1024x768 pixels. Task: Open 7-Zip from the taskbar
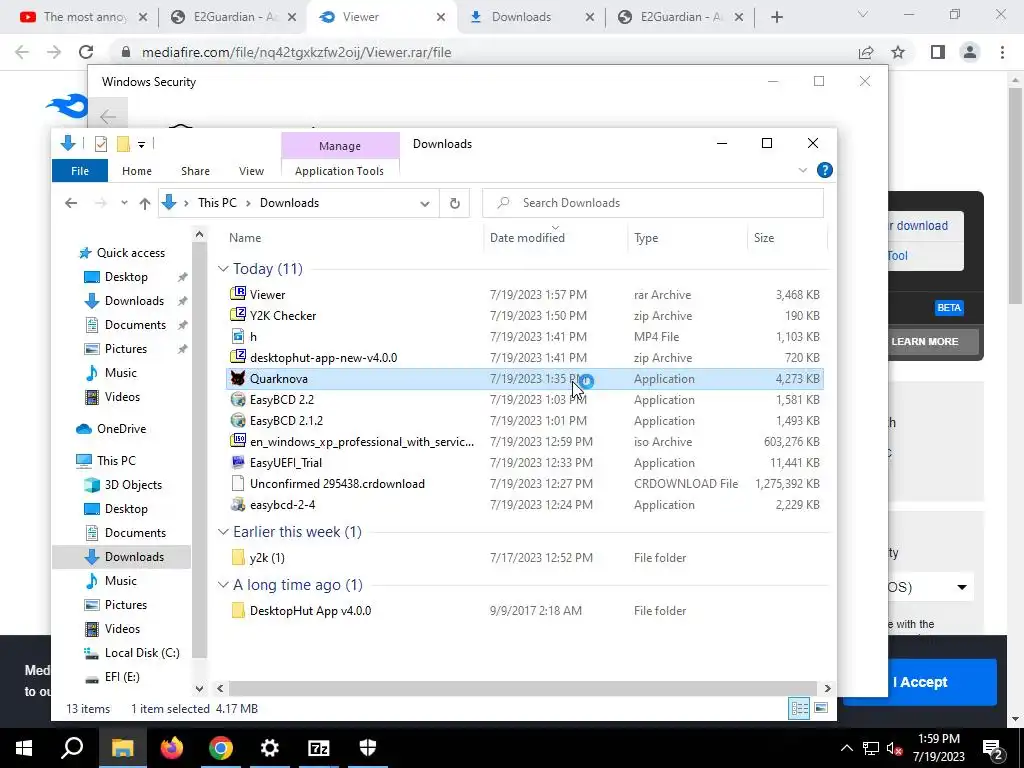(x=319, y=748)
